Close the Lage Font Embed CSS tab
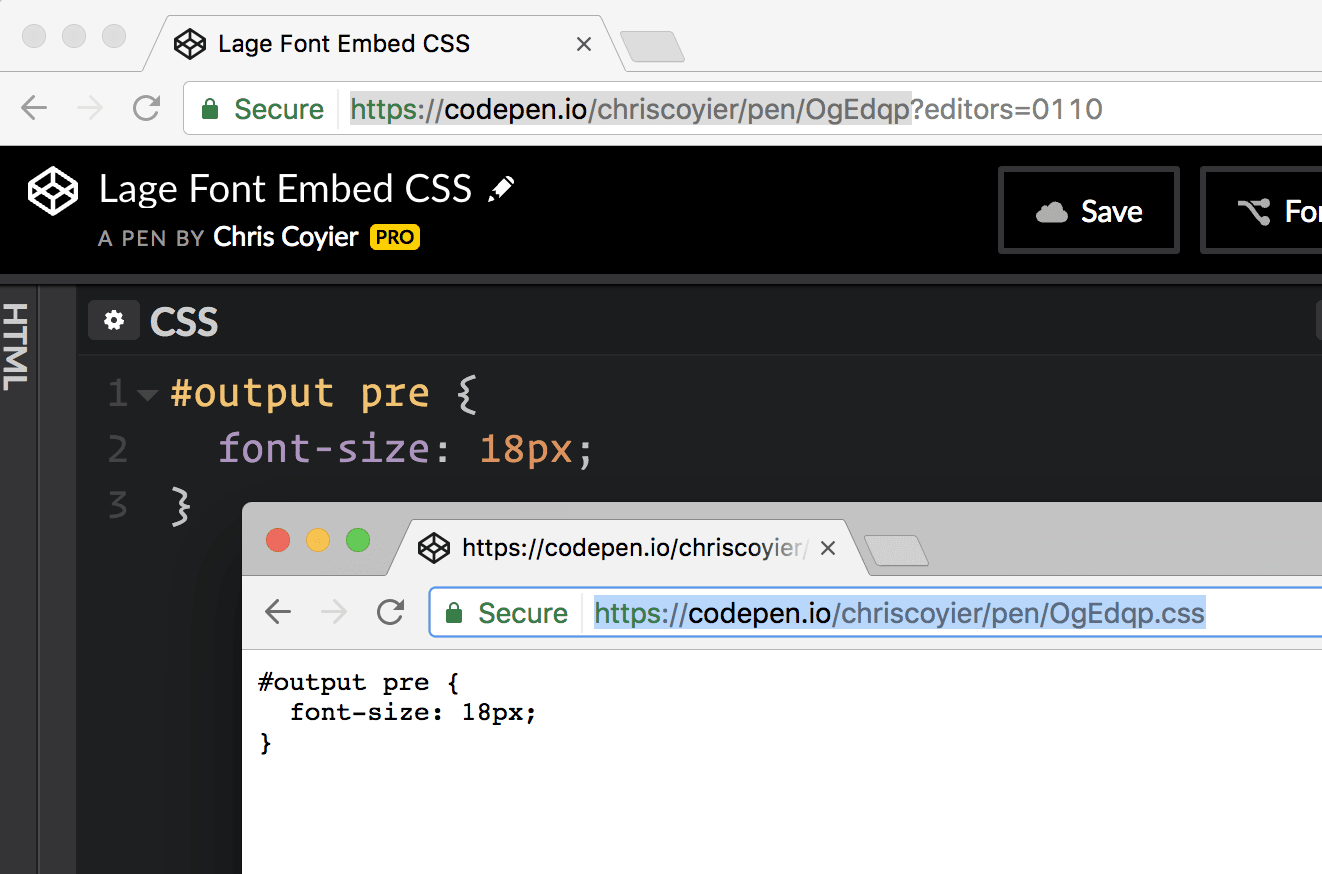Image resolution: width=1322 pixels, height=874 pixels. coord(585,44)
